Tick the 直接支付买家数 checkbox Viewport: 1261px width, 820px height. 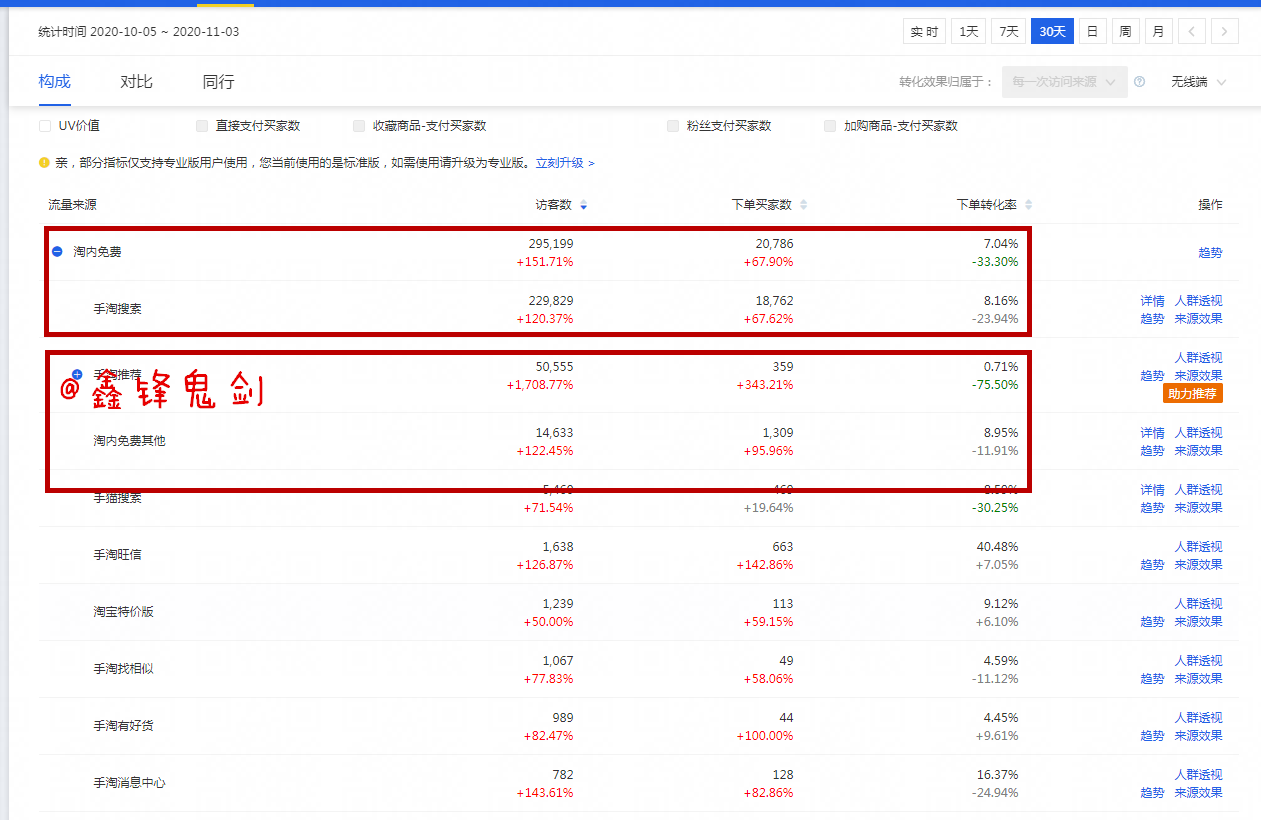(x=202, y=126)
